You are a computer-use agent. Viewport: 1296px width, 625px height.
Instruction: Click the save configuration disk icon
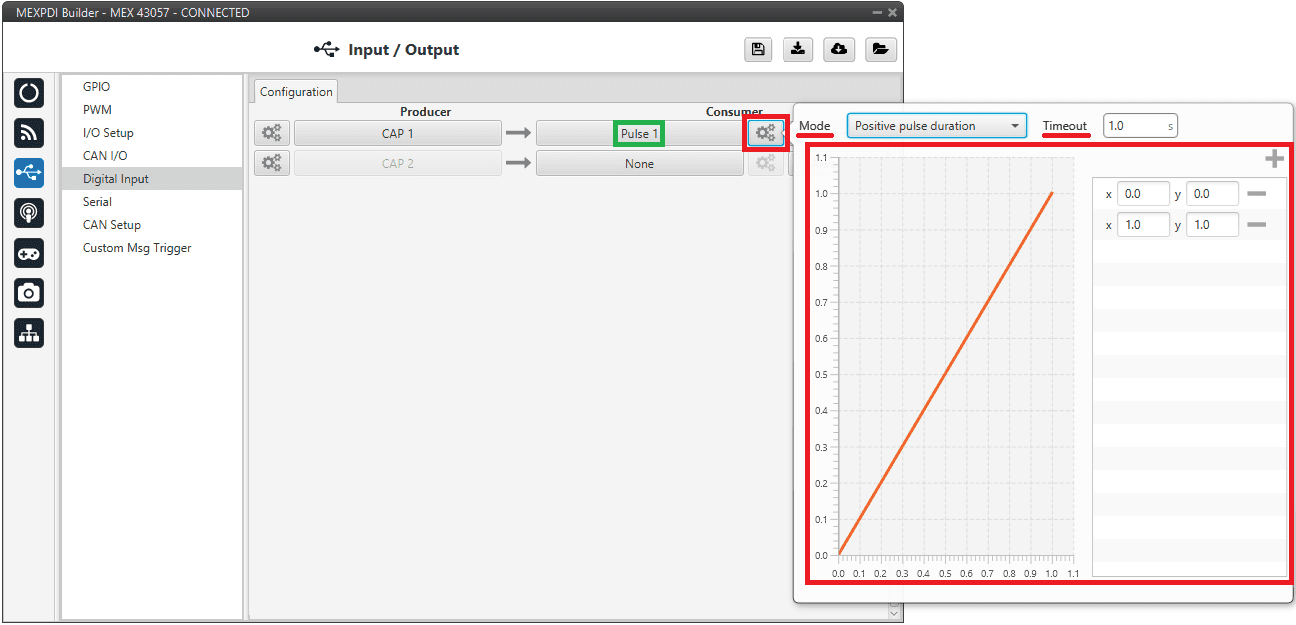tap(759, 50)
